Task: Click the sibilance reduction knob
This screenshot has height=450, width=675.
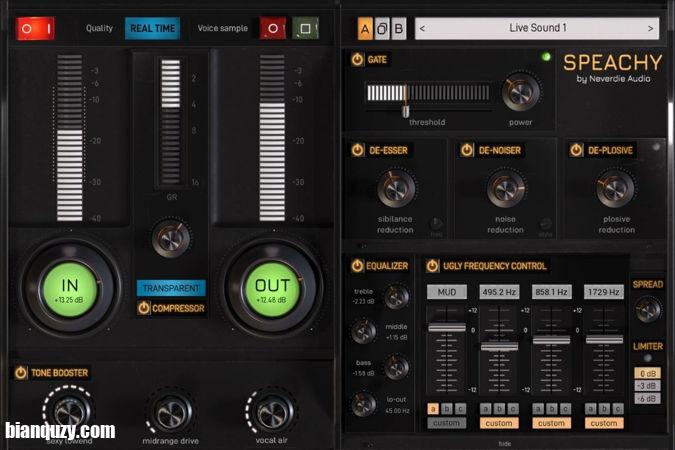Action: 396,189
